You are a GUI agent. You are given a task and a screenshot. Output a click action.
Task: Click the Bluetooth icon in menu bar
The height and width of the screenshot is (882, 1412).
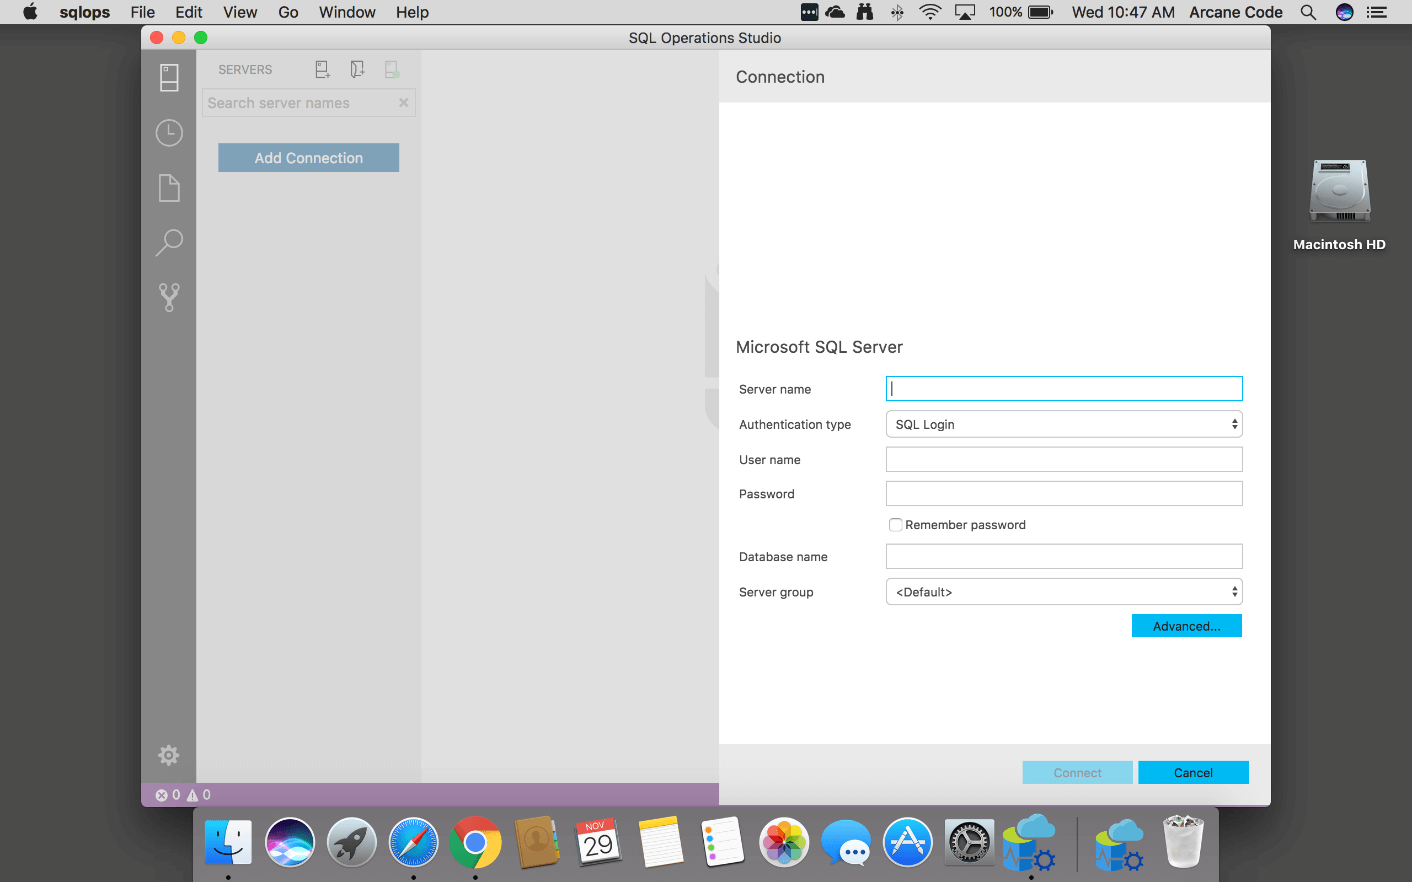tap(897, 12)
